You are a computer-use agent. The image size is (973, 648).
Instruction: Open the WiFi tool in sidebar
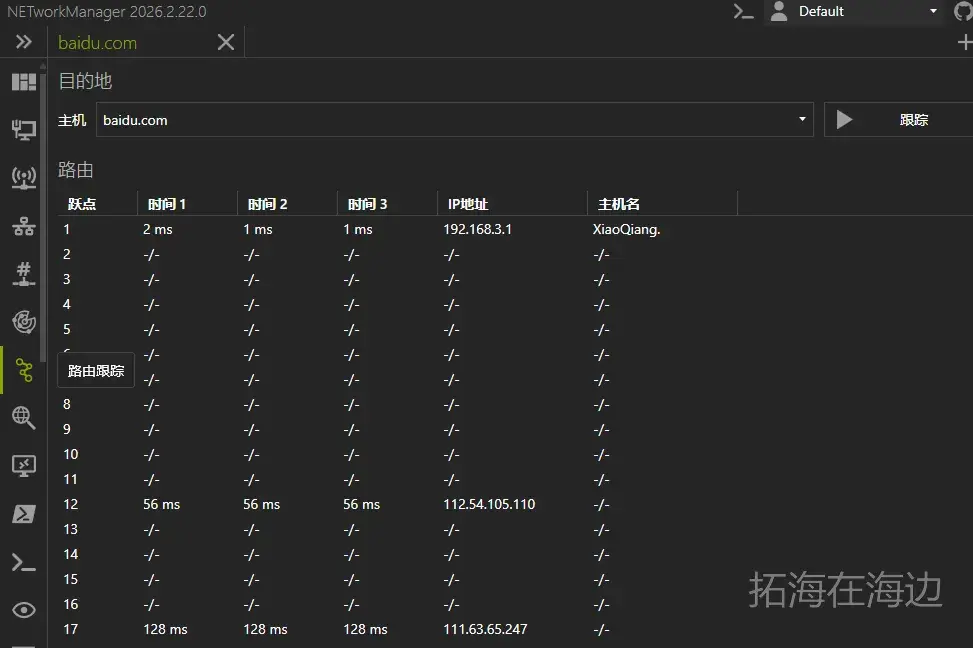point(24,178)
